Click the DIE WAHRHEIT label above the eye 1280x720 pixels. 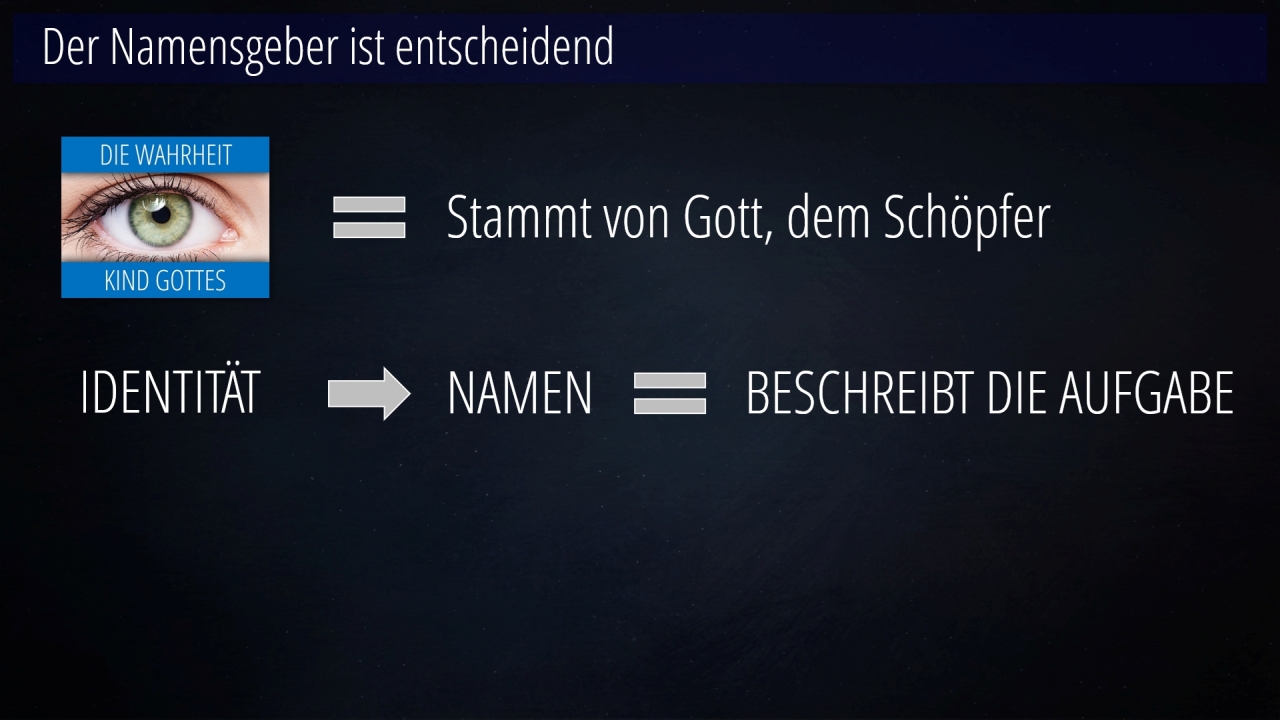tap(165, 155)
